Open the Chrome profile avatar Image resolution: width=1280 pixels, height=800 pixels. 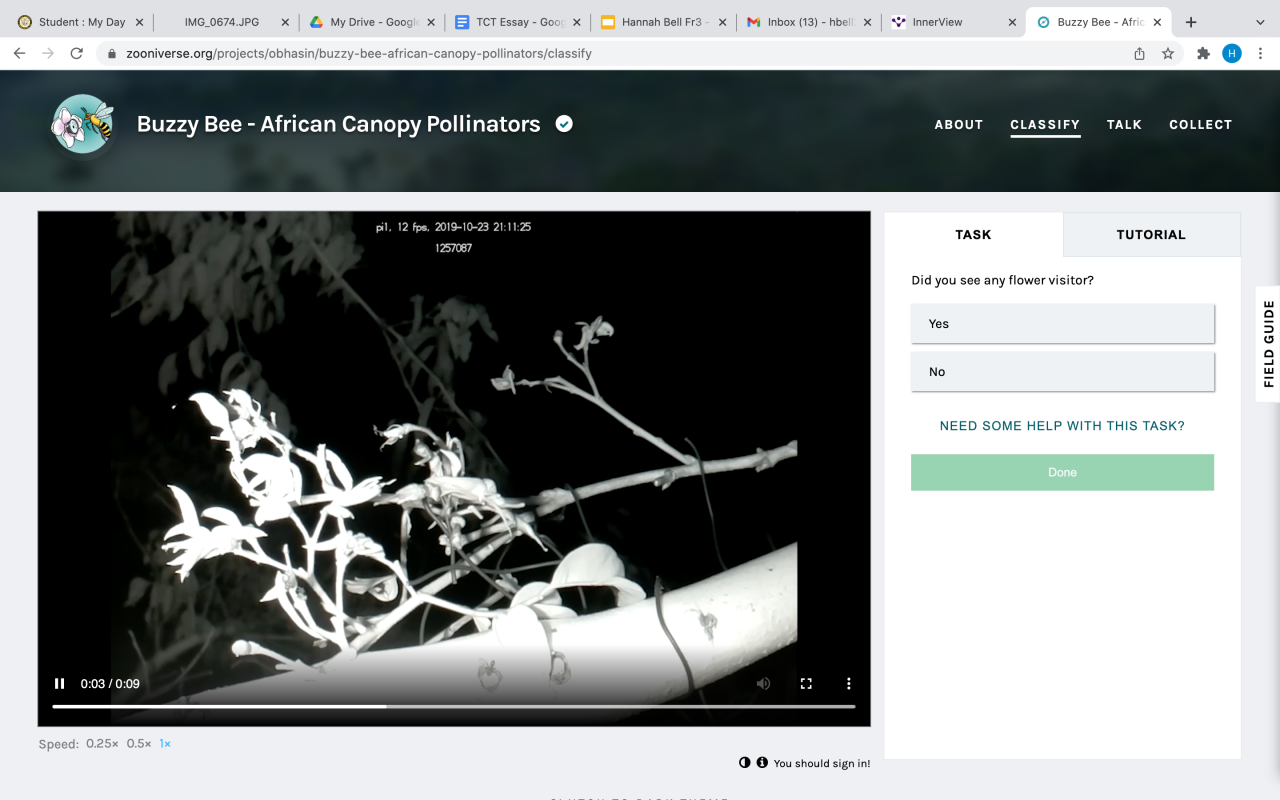[1232, 54]
